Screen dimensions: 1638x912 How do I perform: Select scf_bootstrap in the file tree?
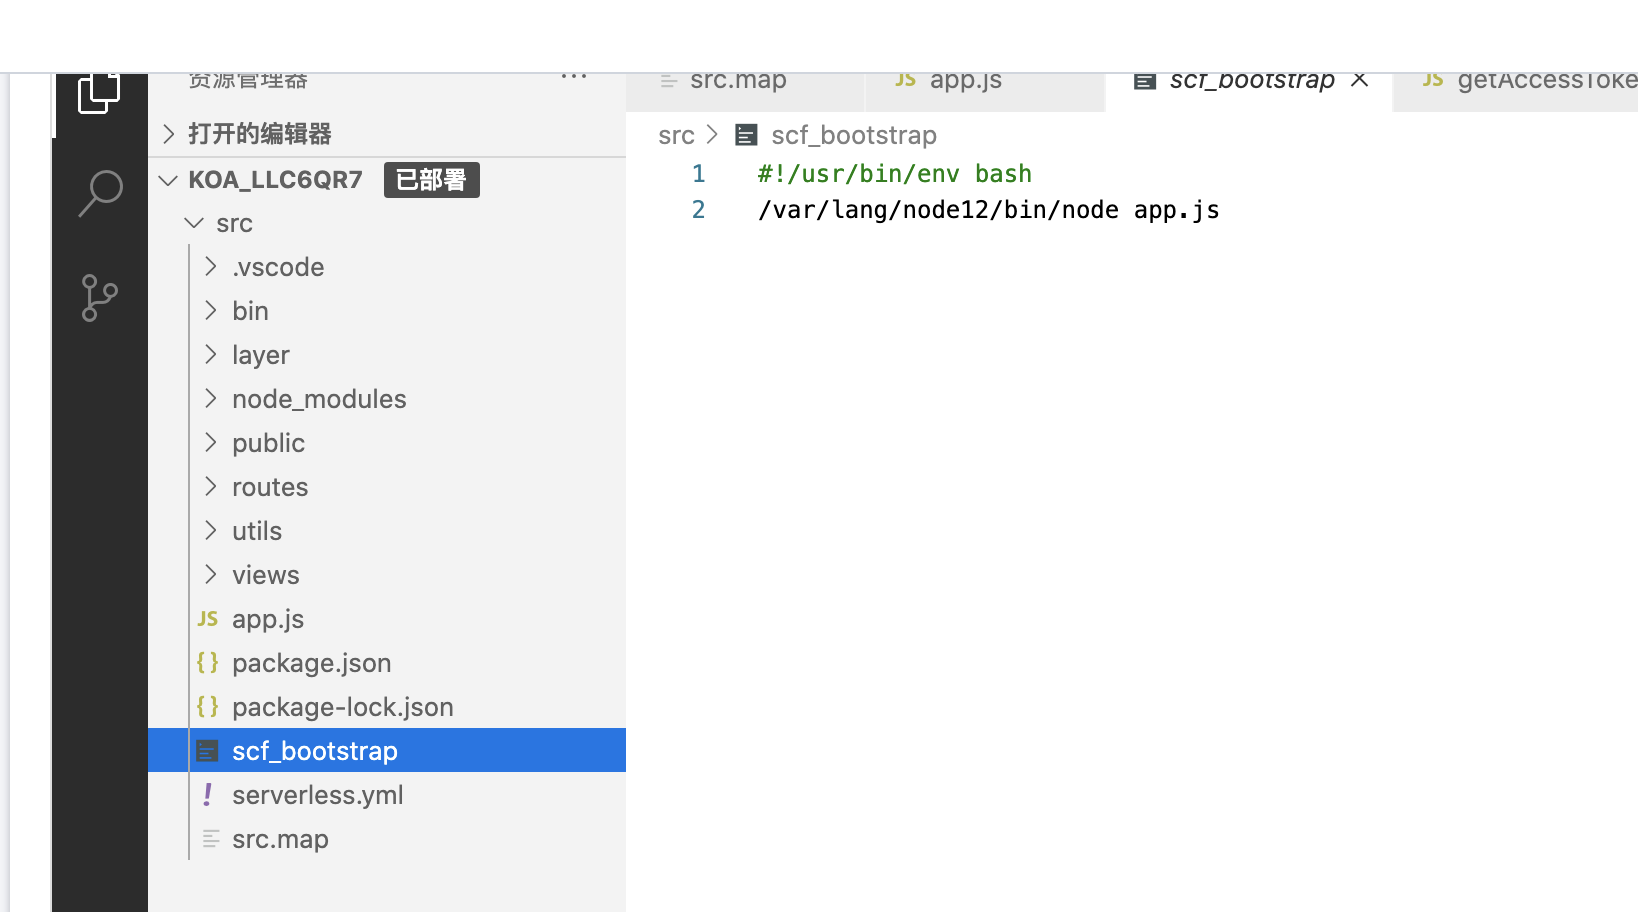(387, 750)
